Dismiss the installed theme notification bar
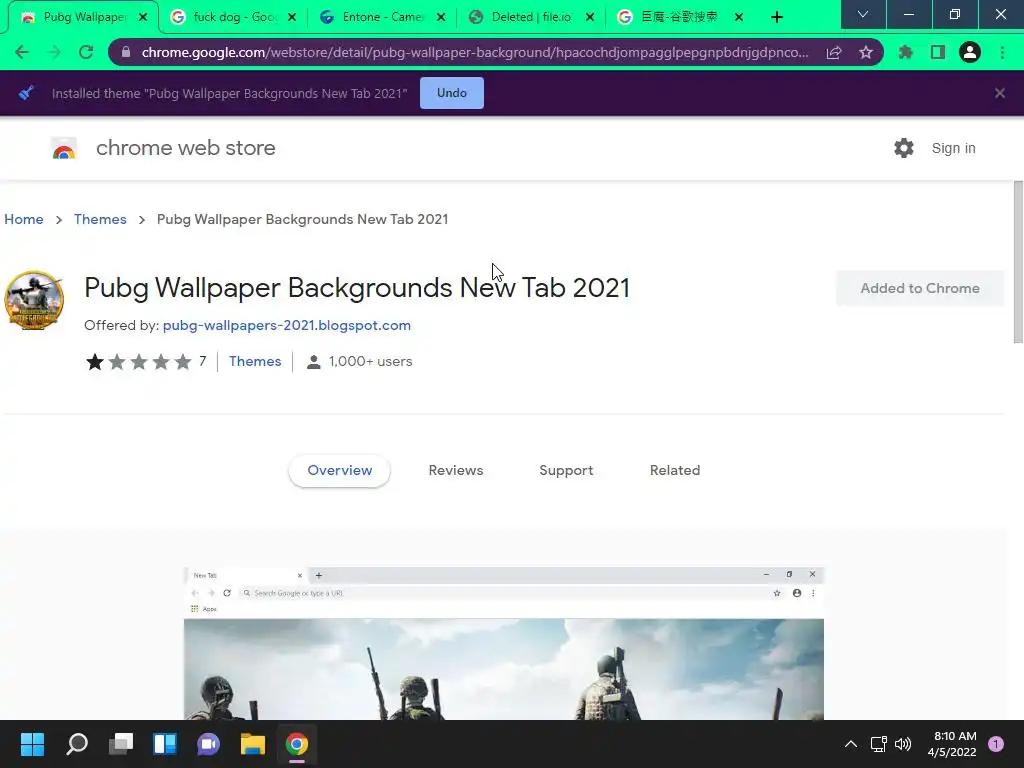The image size is (1024, 768). tap(999, 93)
